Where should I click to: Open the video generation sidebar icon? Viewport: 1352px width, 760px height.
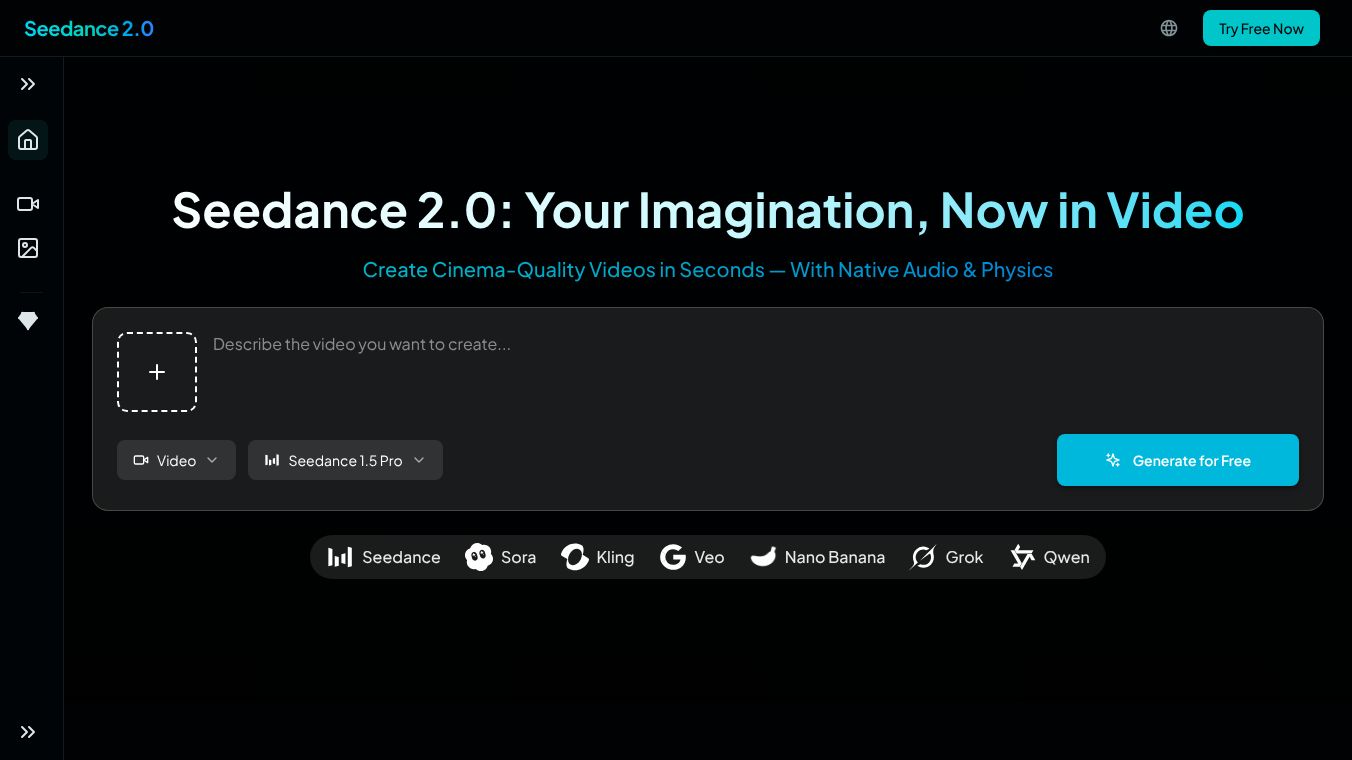[x=28, y=204]
